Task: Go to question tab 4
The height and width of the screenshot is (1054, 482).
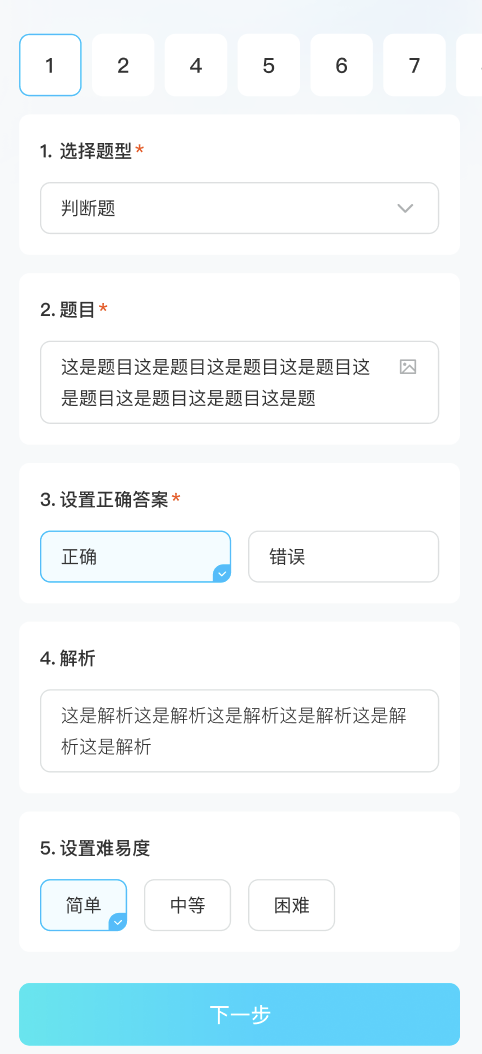Action: 196,65
